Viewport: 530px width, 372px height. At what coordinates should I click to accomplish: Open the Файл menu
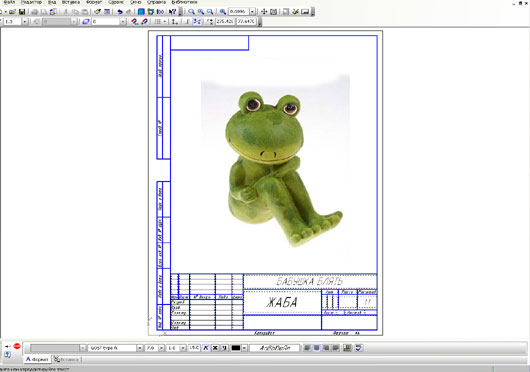pos(9,2)
